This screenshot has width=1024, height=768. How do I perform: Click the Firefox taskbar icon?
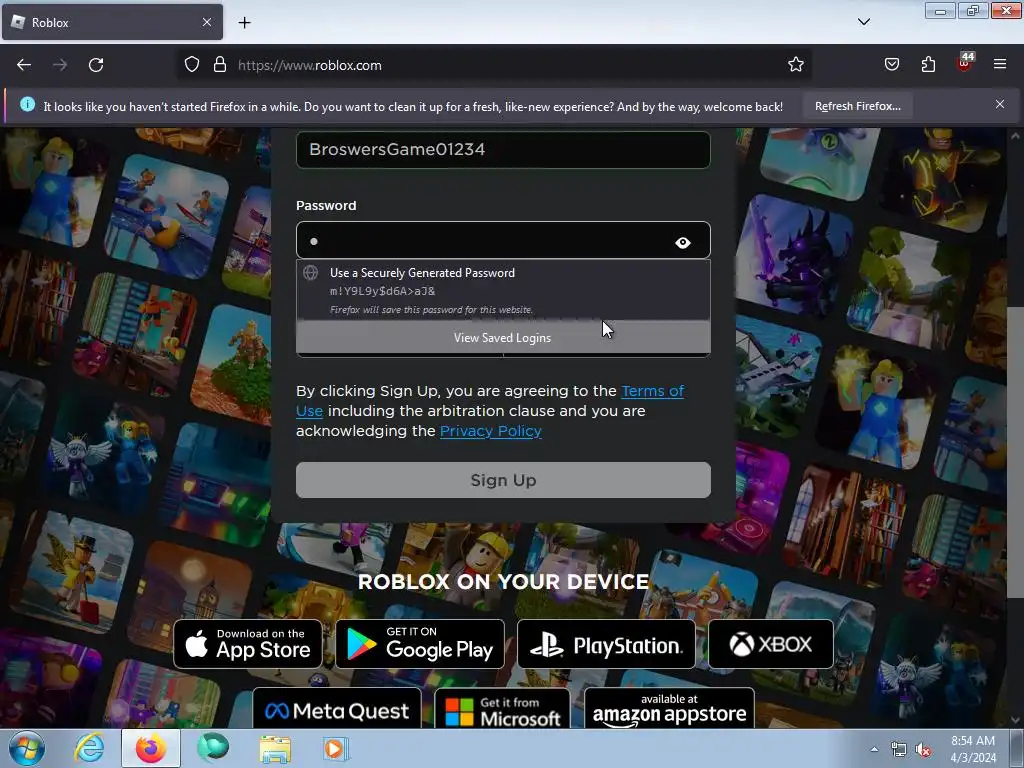(x=151, y=748)
